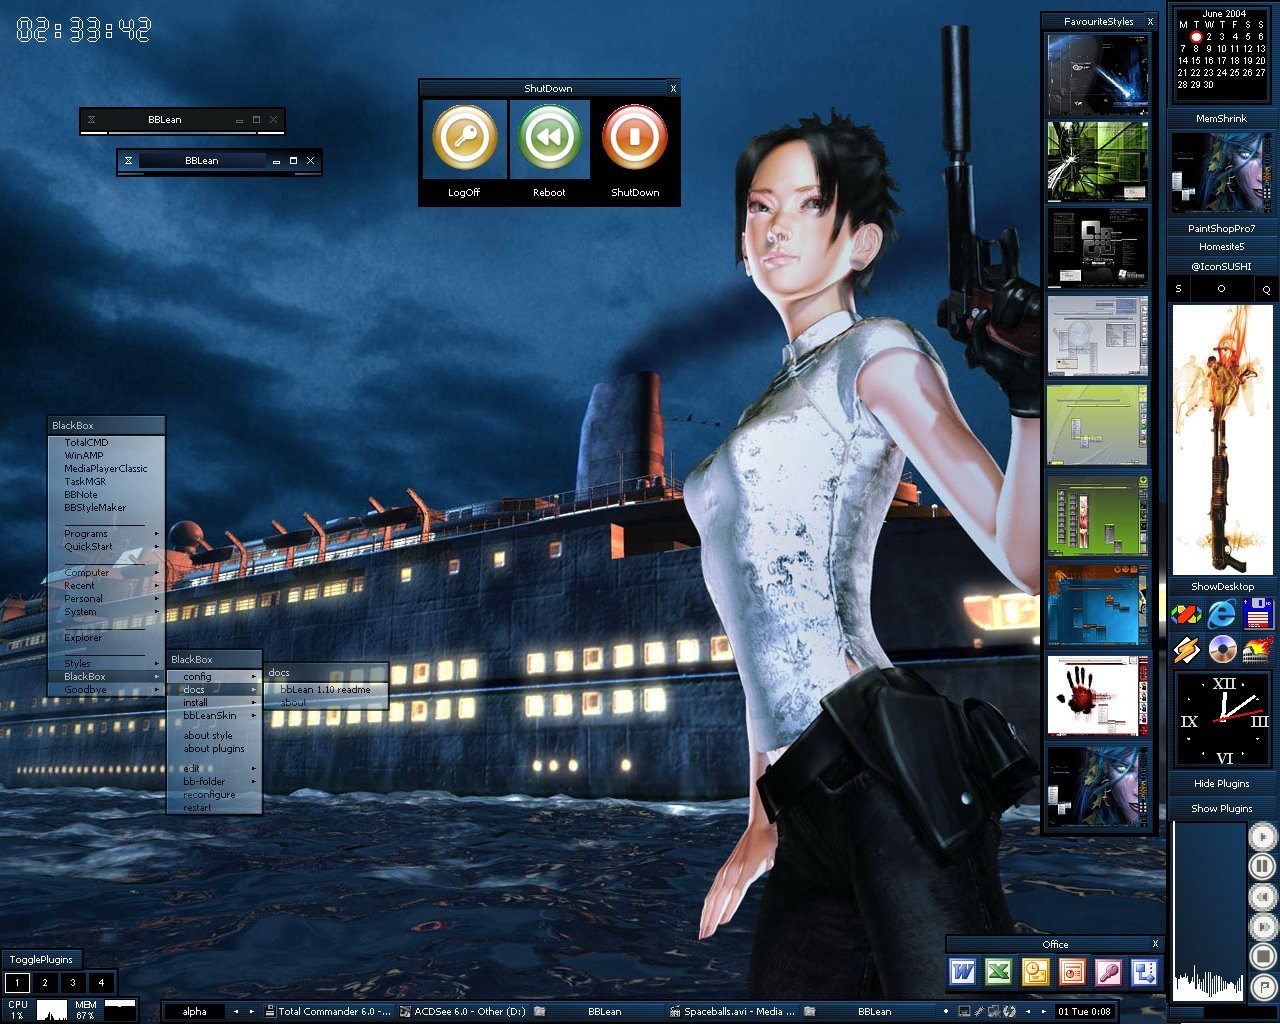The height and width of the screenshot is (1024, 1280).
Task: Expand the Recent submenu
Action: [x=106, y=586]
